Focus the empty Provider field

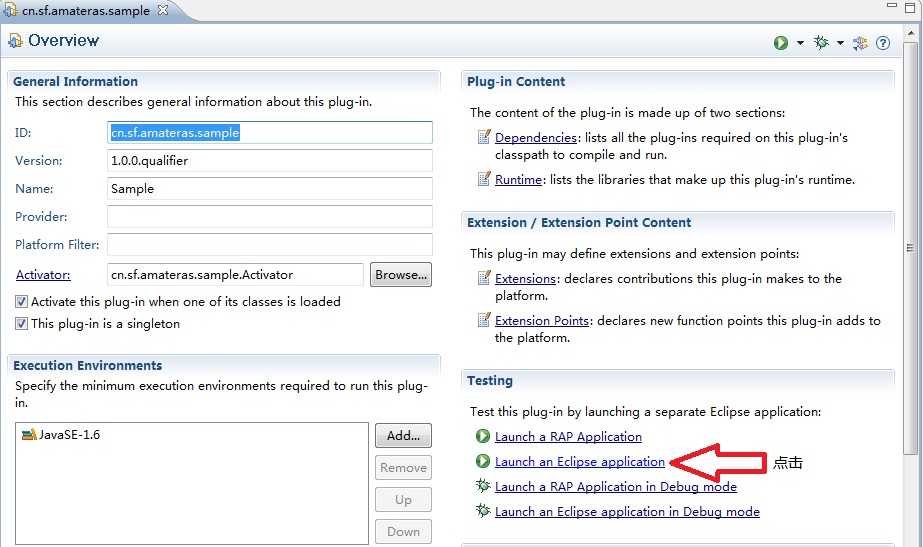tap(270, 217)
